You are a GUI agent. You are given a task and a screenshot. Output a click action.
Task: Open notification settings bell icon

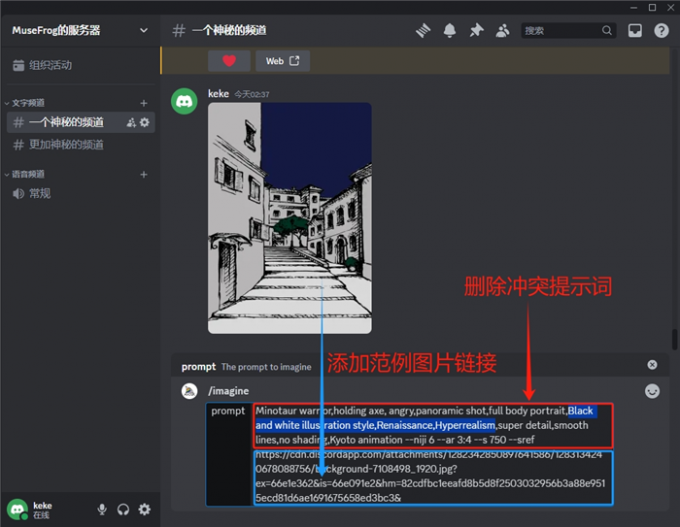click(x=450, y=30)
